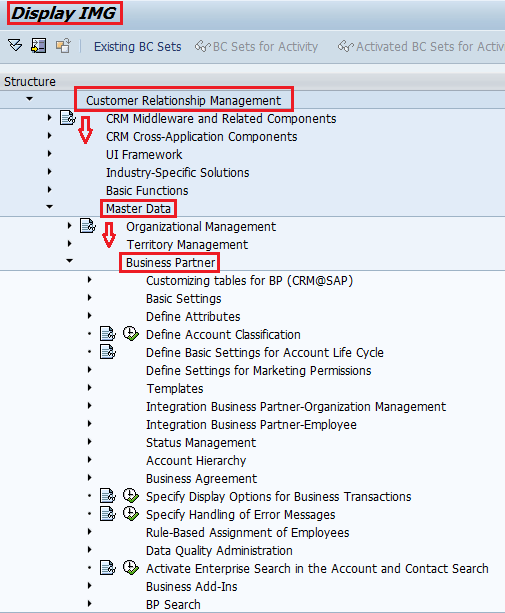This screenshot has width=505, height=613.
Task: Click BC Sets for Activity button
Action: click(257, 47)
